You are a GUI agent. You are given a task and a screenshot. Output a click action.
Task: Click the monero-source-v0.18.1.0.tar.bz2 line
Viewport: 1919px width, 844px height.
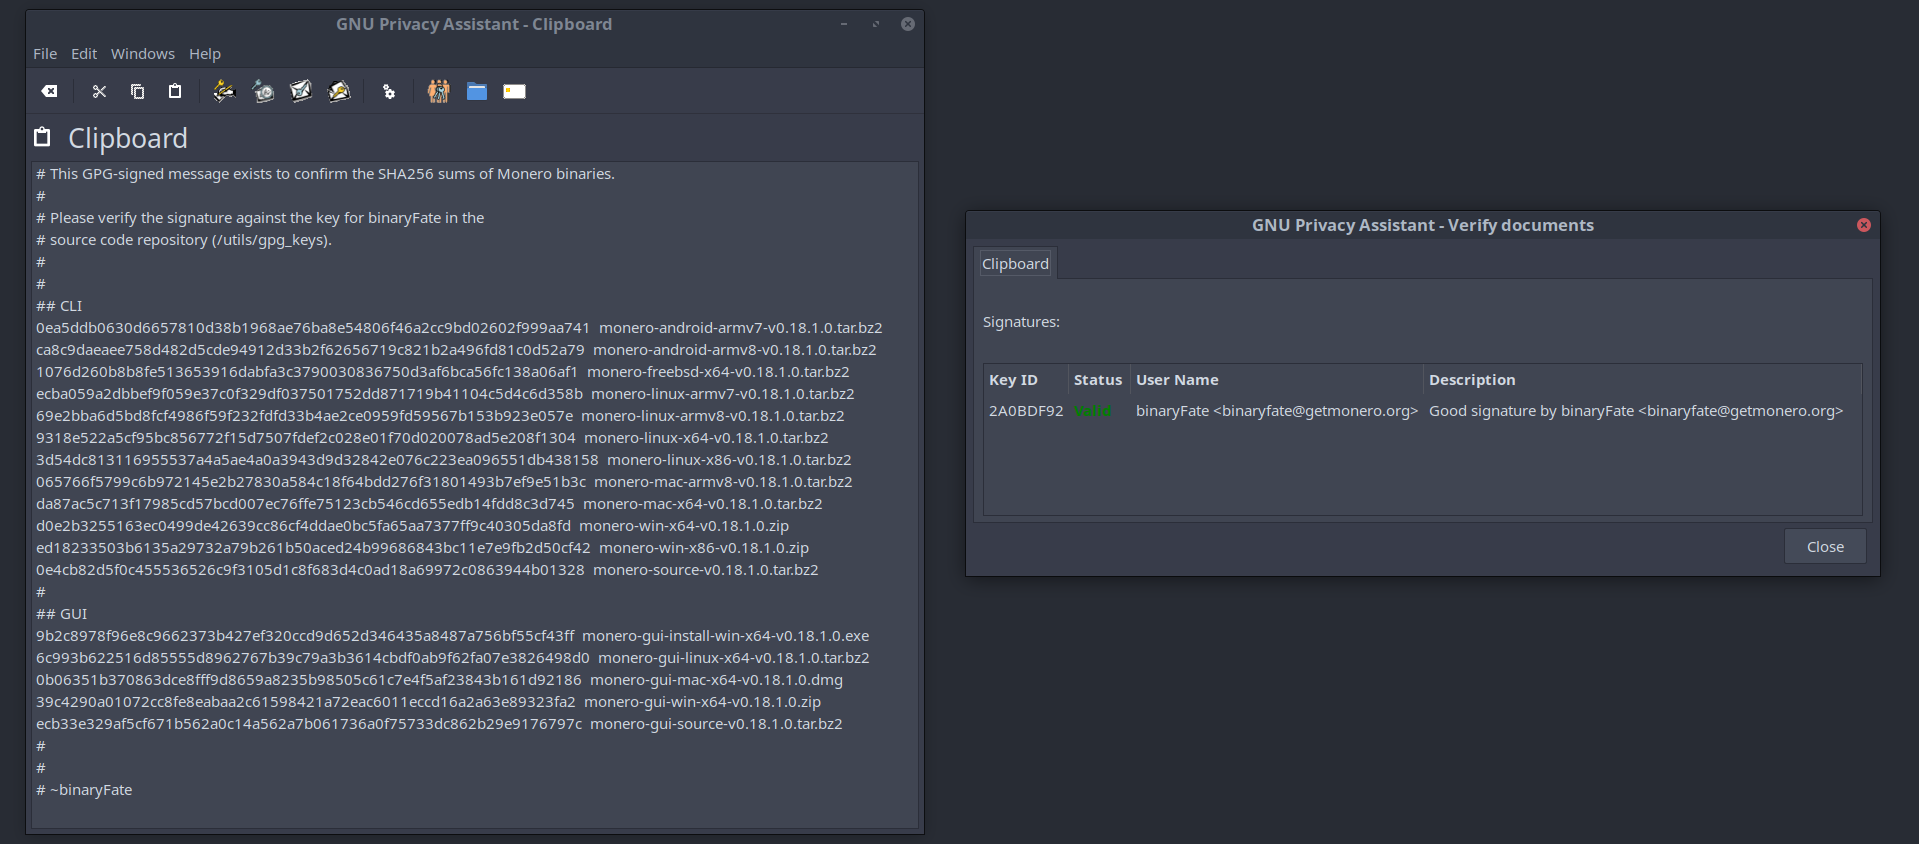click(x=427, y=570)
